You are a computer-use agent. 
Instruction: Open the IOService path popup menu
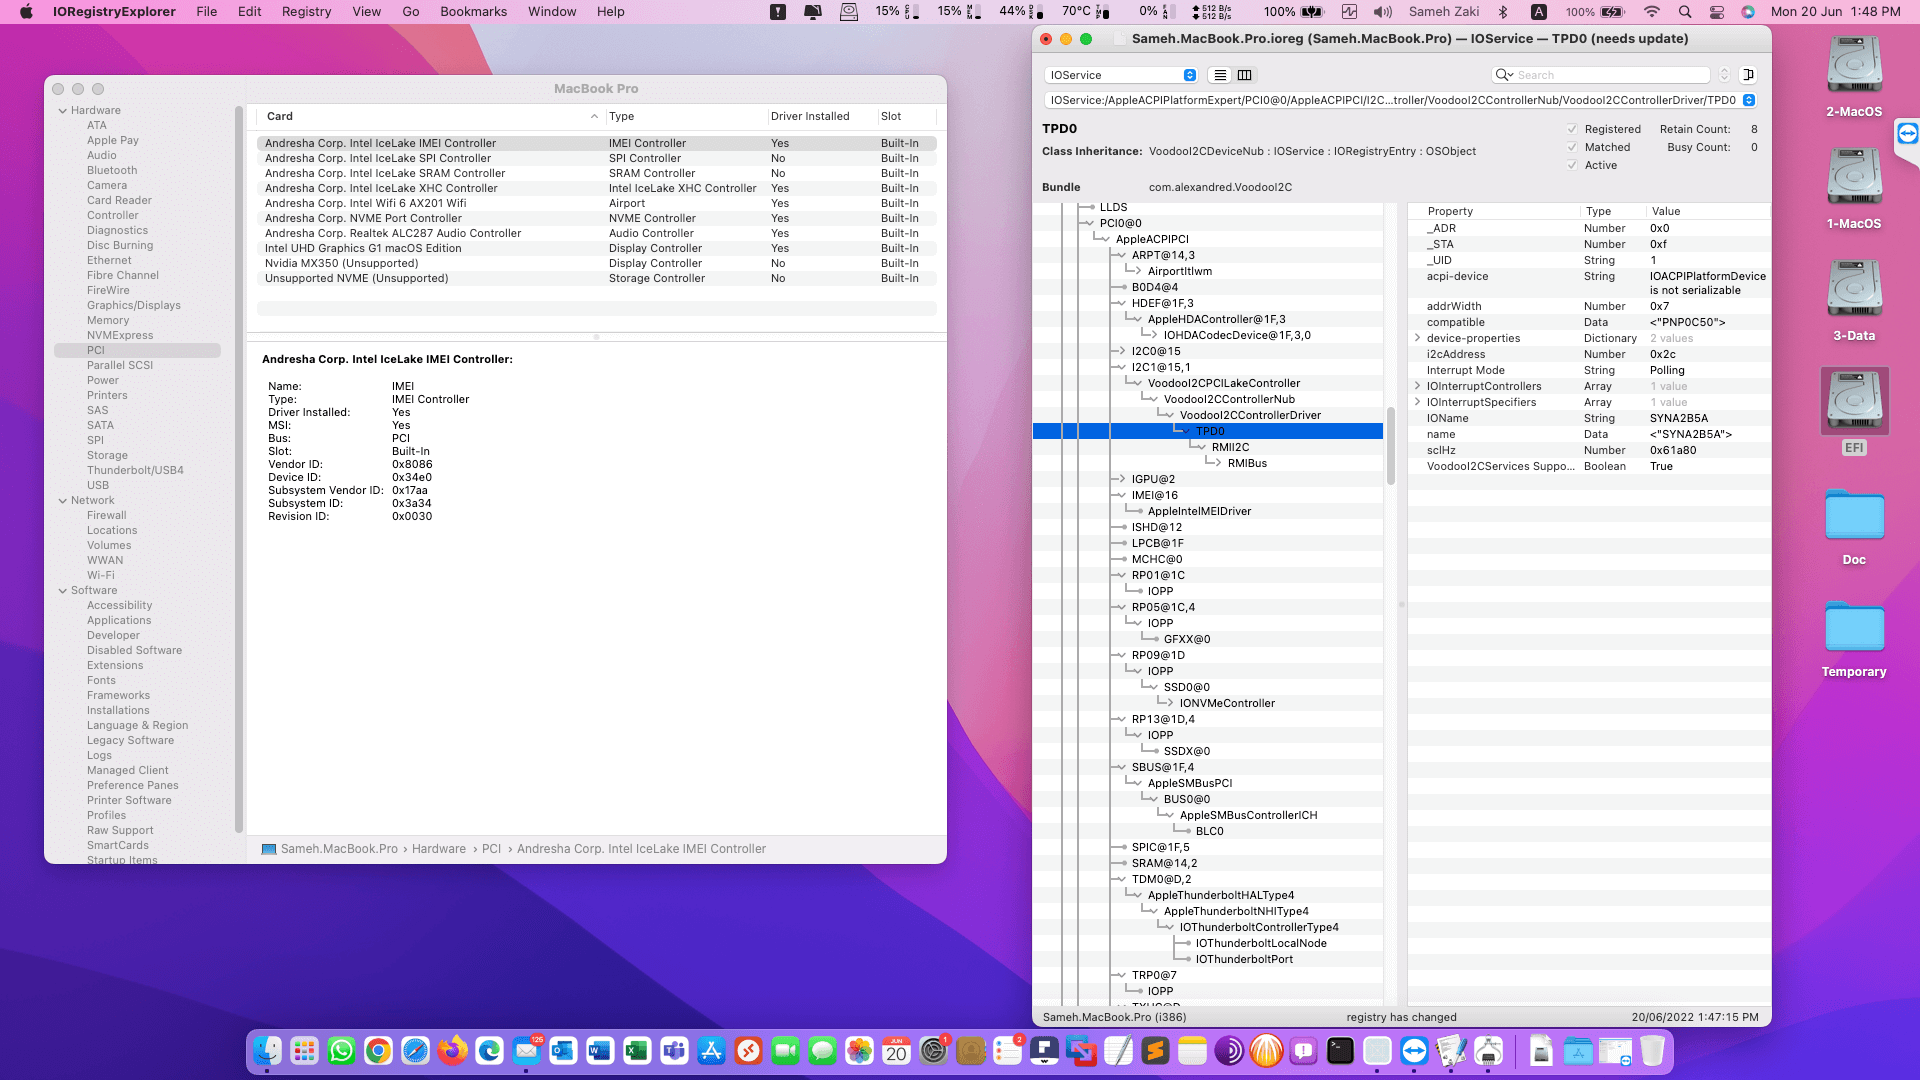click(x=1749, y=100)
